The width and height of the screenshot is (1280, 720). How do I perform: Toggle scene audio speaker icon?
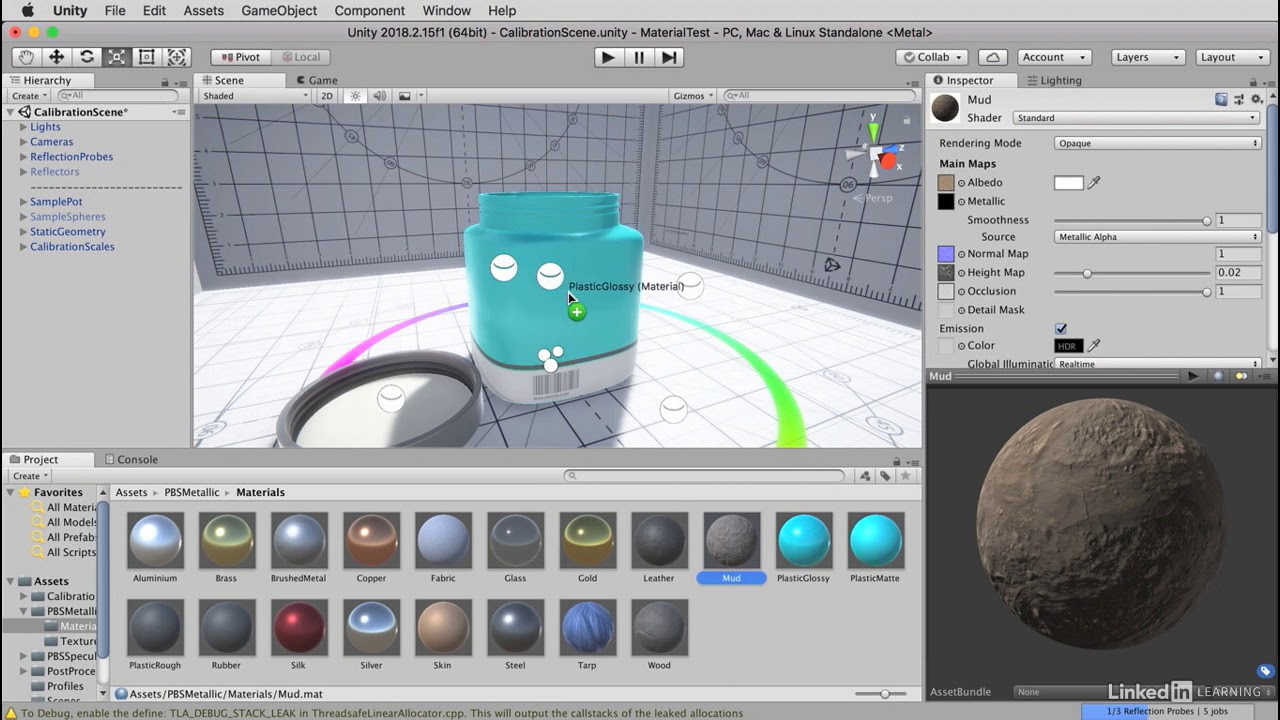coord(380,96)
